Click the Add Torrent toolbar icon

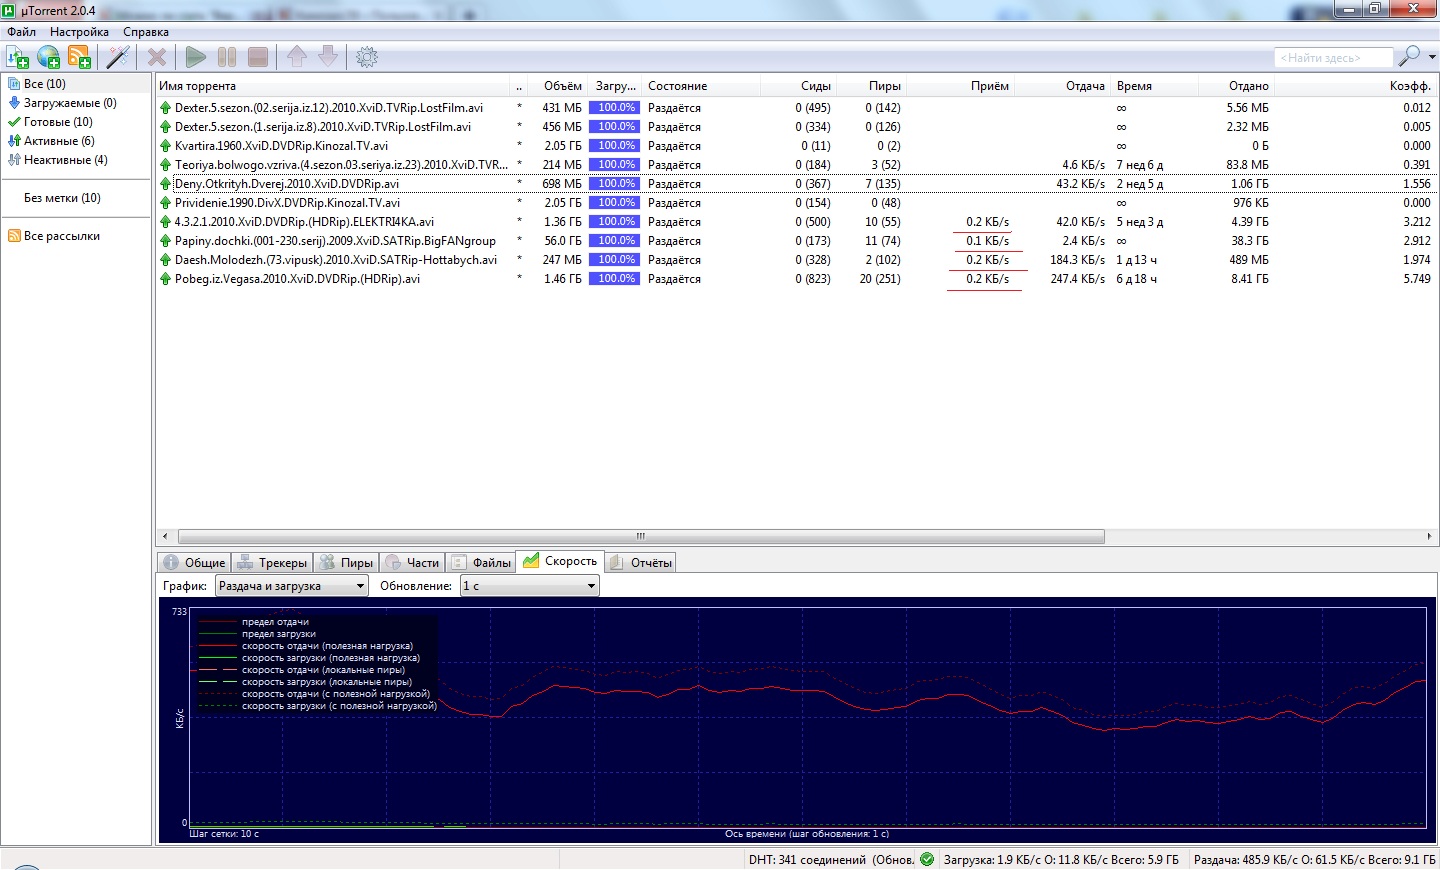(x=18, y=57)
